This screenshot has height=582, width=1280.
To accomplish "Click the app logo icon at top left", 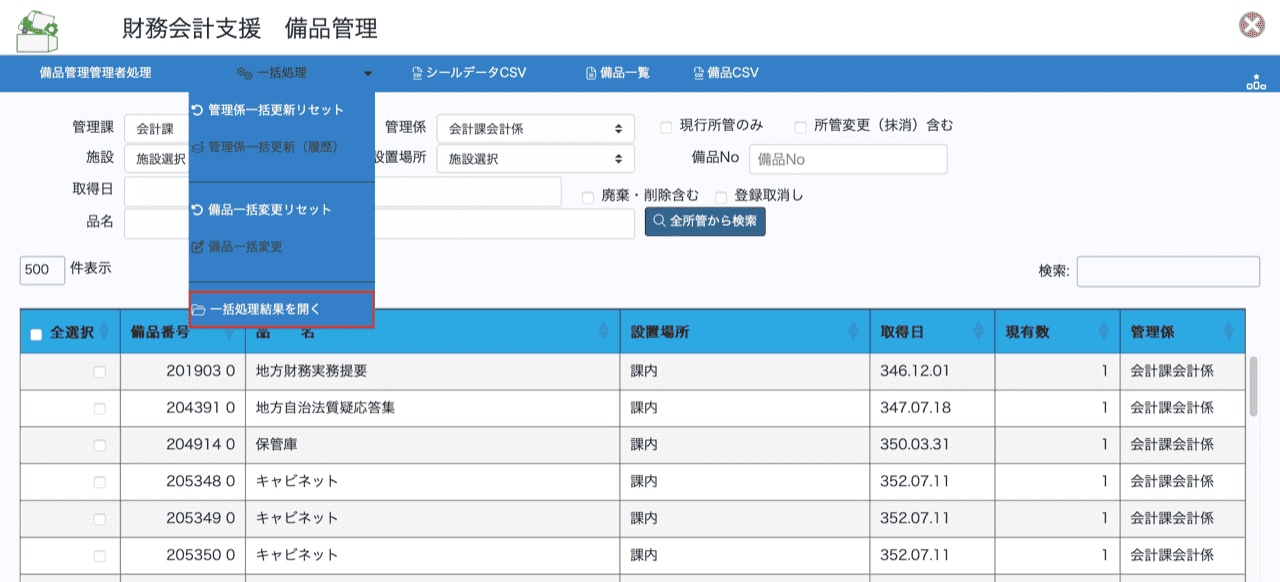I will coord(37,29).
